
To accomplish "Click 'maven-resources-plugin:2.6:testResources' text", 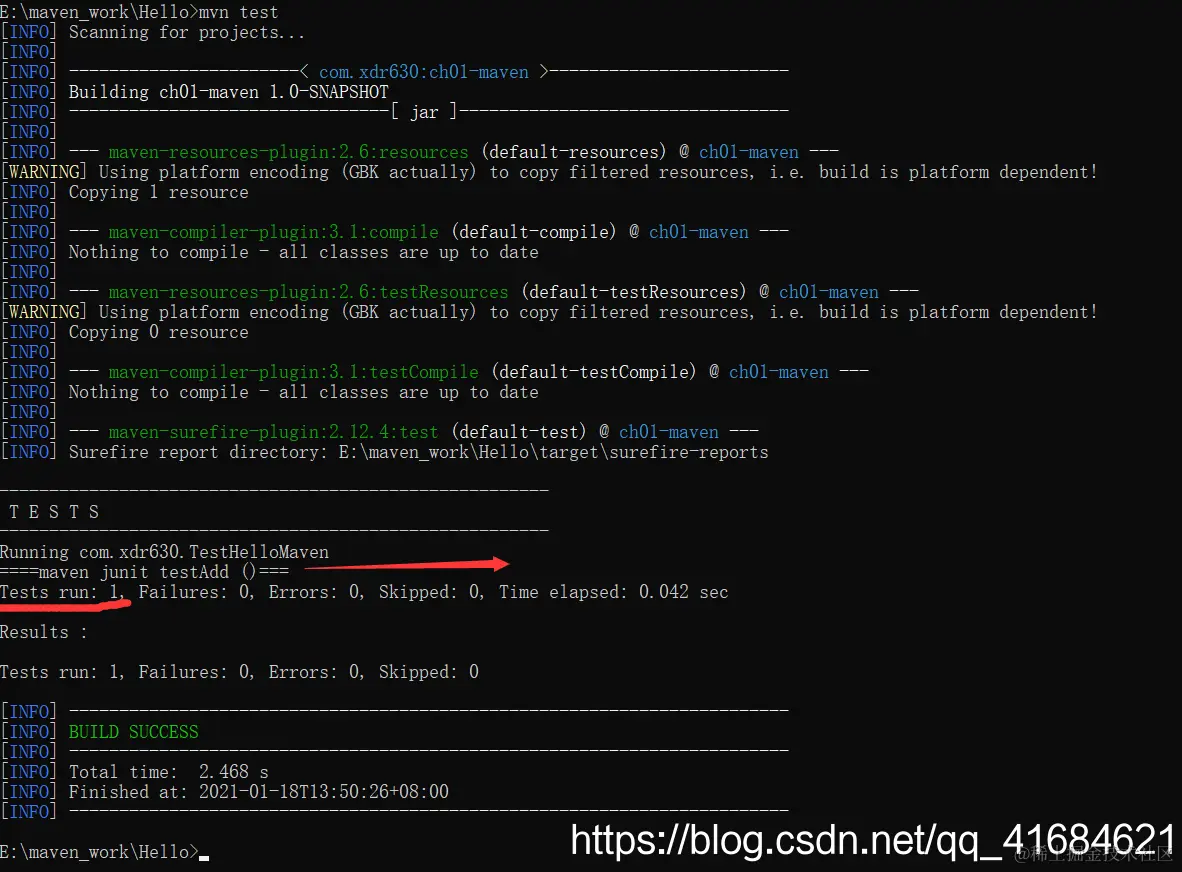I will [x=308, y=292].
